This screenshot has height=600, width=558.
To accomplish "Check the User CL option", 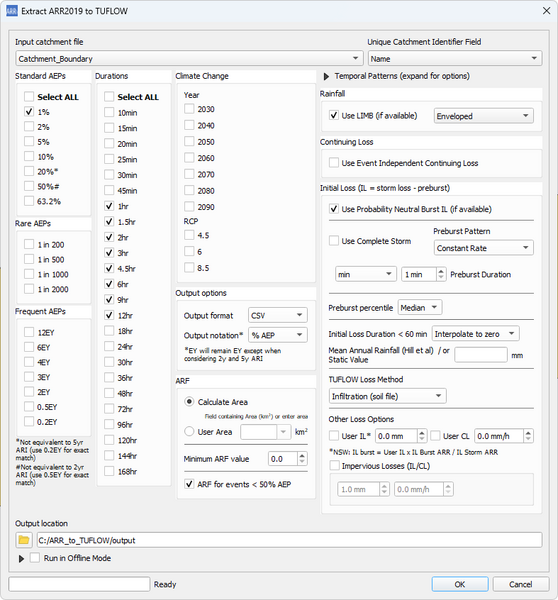I will [435, 435].
